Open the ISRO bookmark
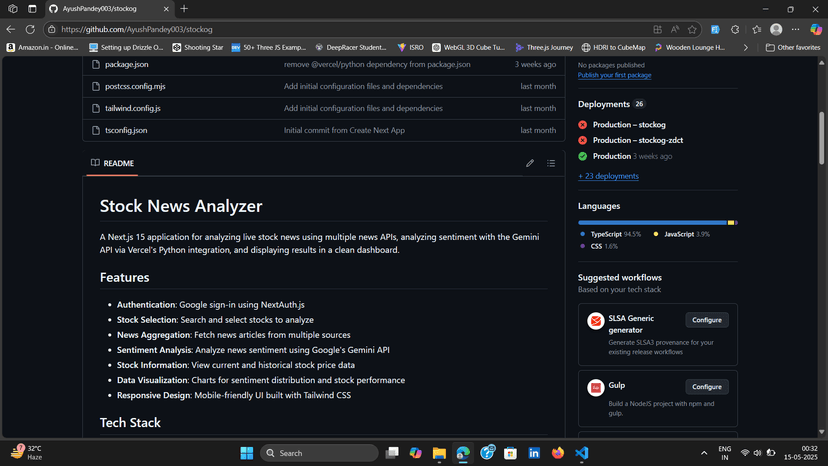The height and width of the screenshot is (466, 828). tap(410, 48)
